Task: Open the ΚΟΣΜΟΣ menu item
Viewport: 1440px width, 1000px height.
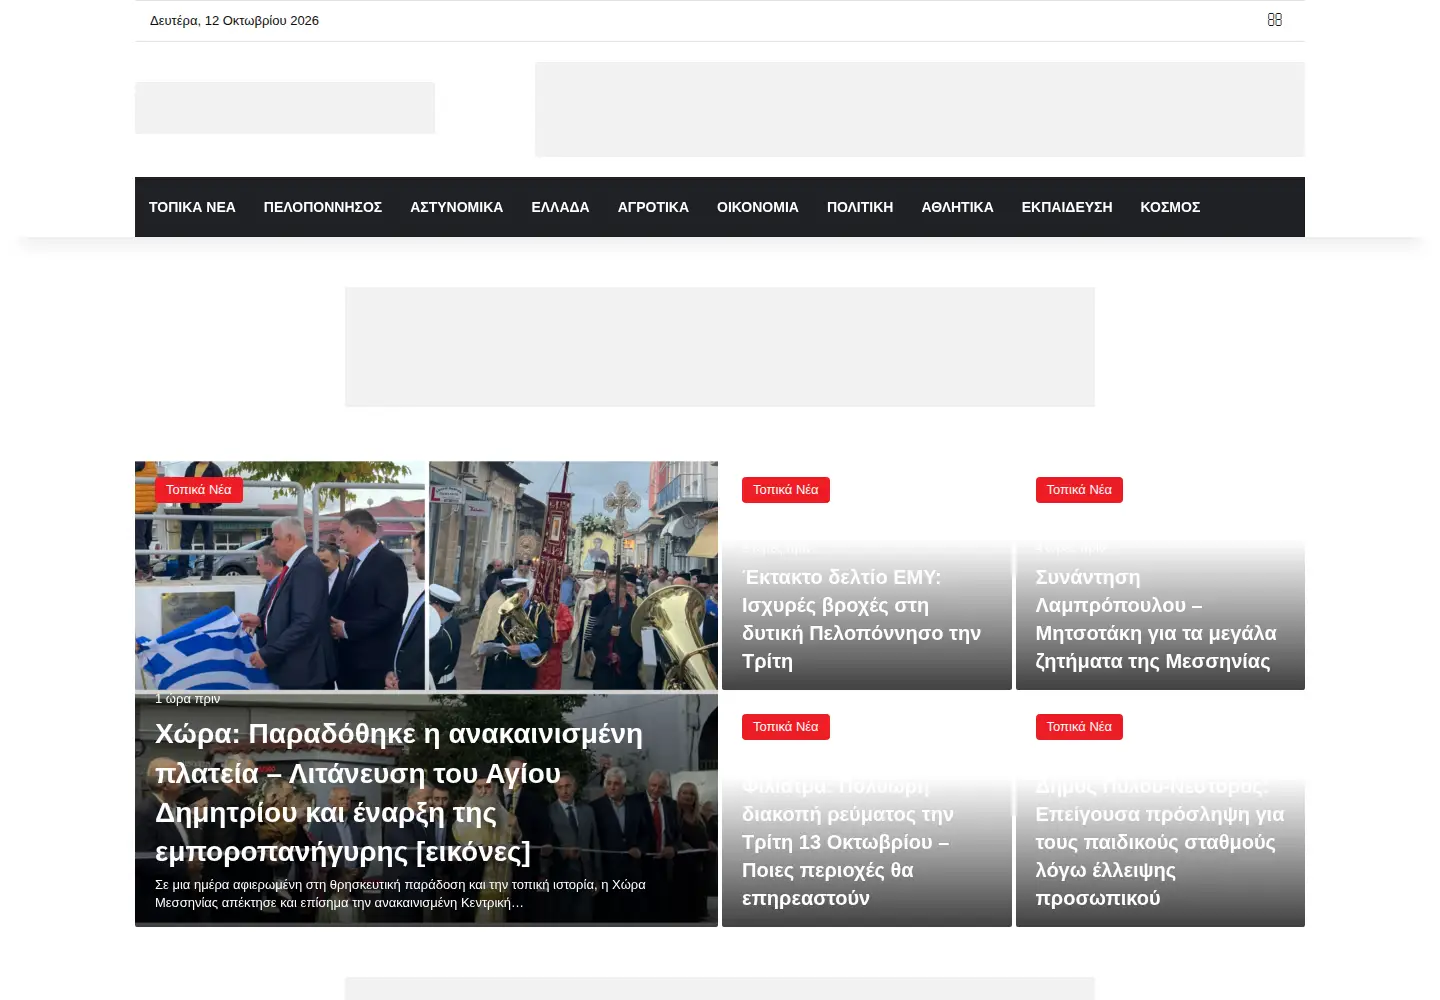Action: click(x=1170, y=207)
